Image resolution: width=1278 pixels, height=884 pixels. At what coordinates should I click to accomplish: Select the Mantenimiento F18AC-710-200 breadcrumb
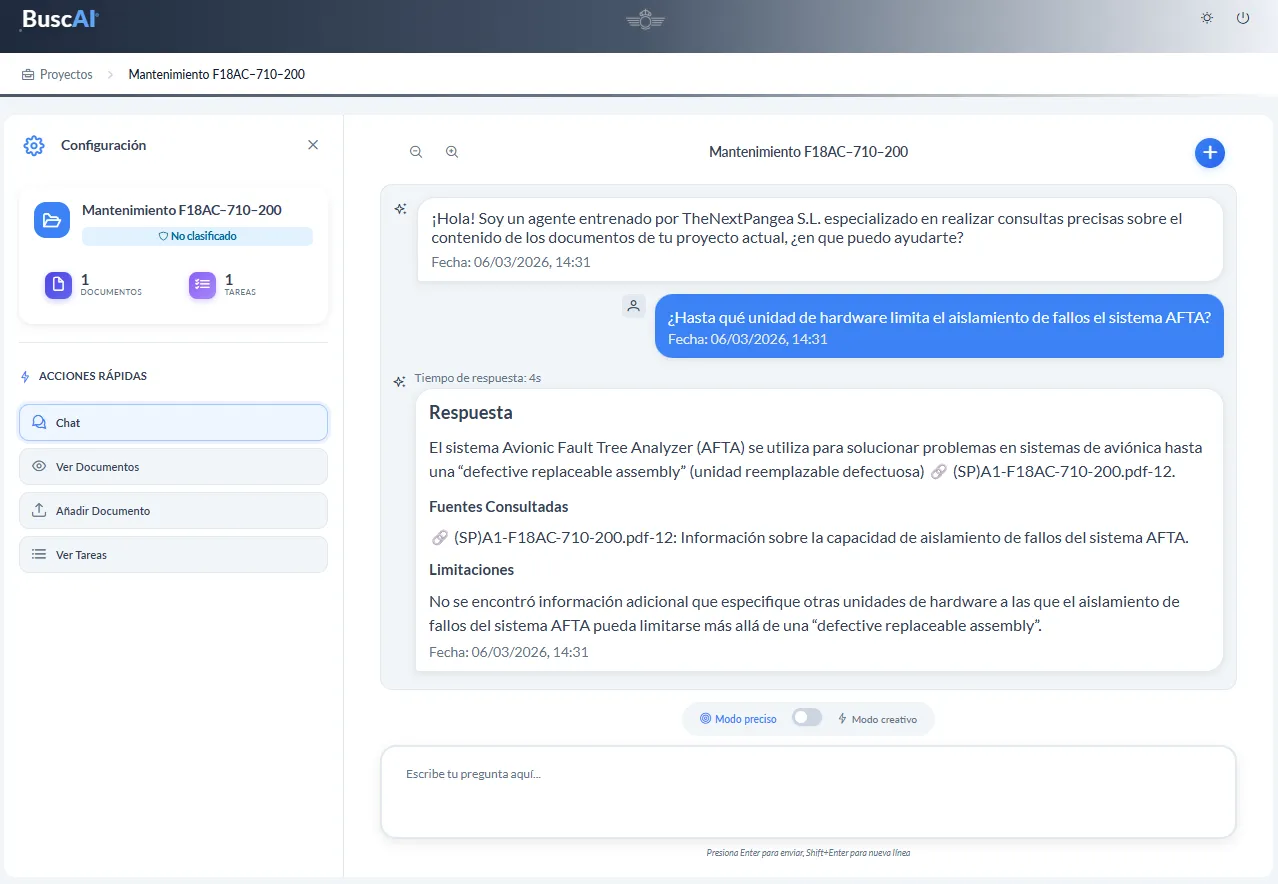216,74
